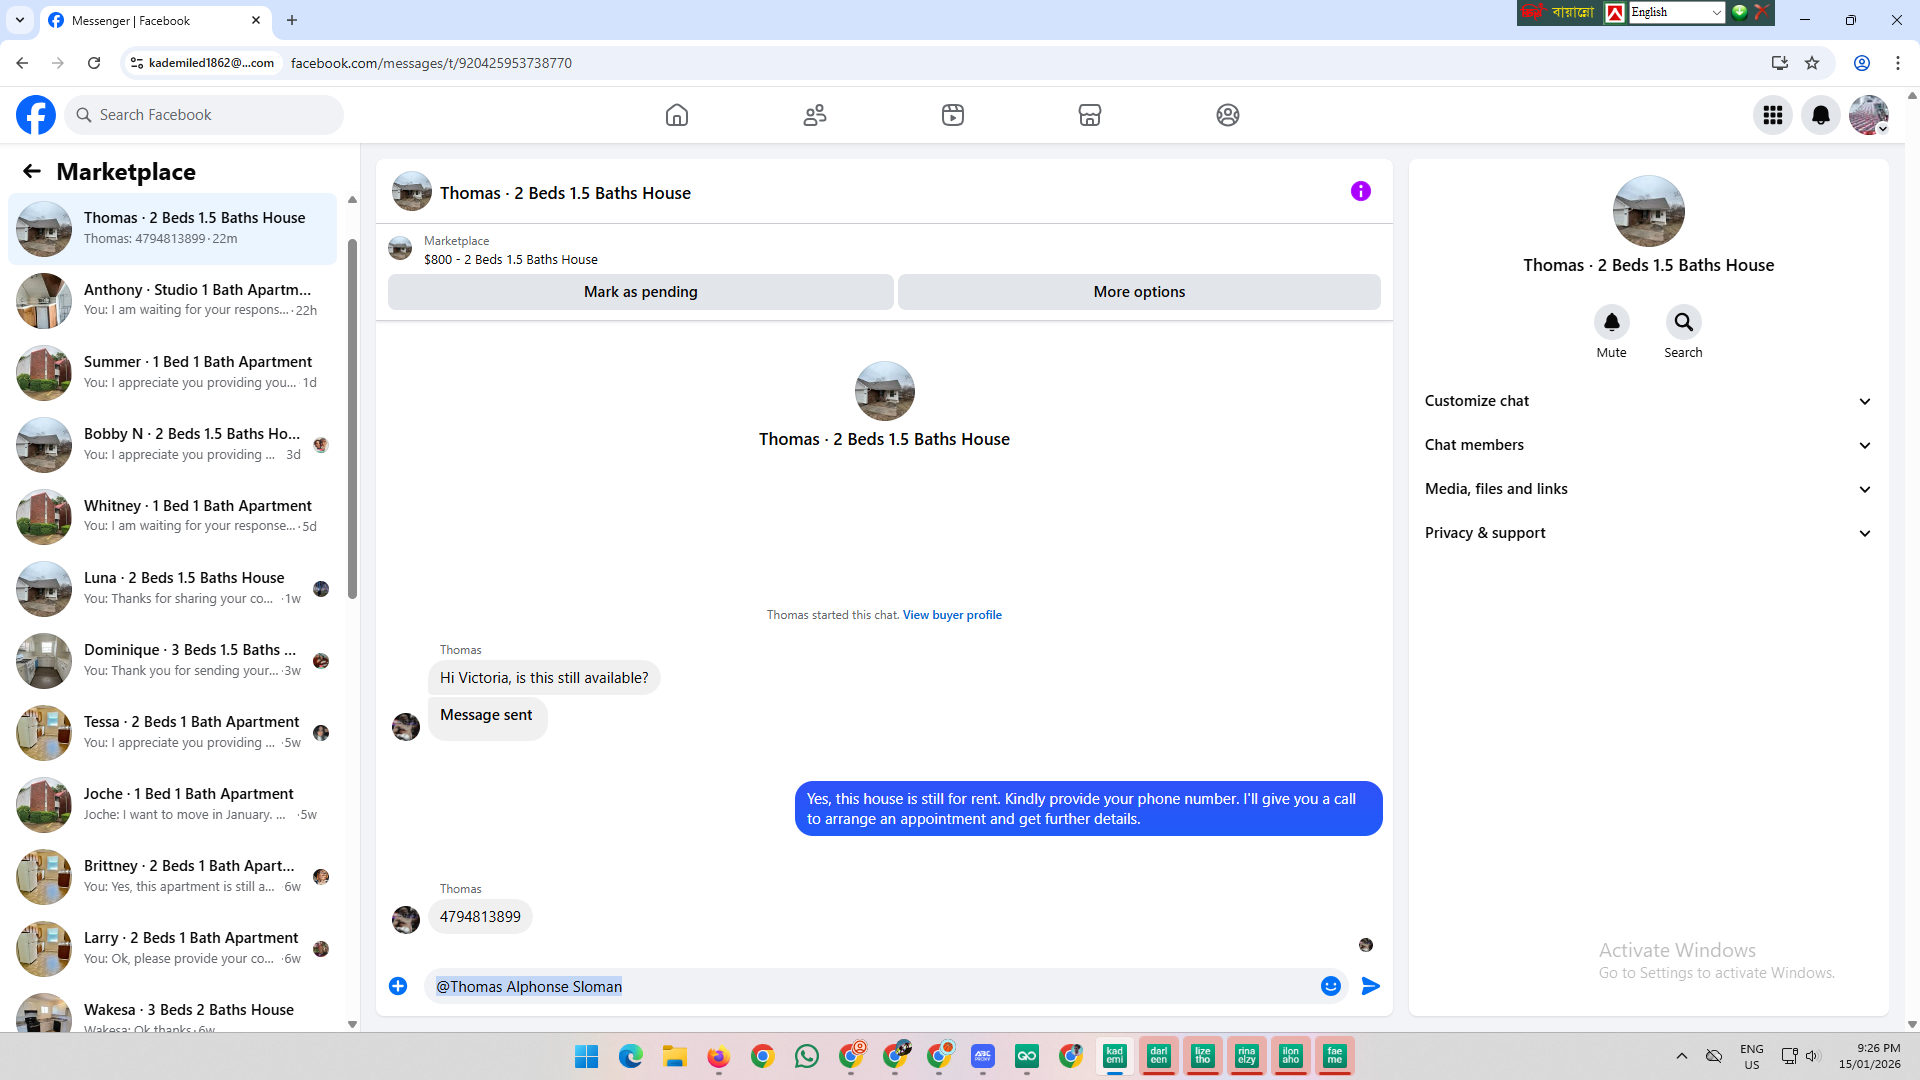Click the Mark as pending button
Screen dimensions: 1920x1080
coord(640,292)
